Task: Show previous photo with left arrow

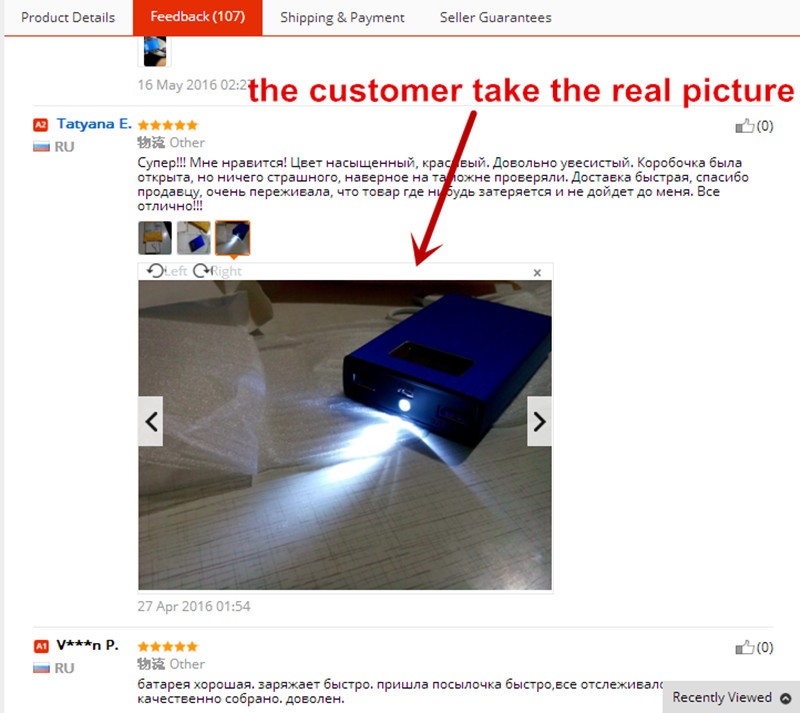Action: coord(151,422)
